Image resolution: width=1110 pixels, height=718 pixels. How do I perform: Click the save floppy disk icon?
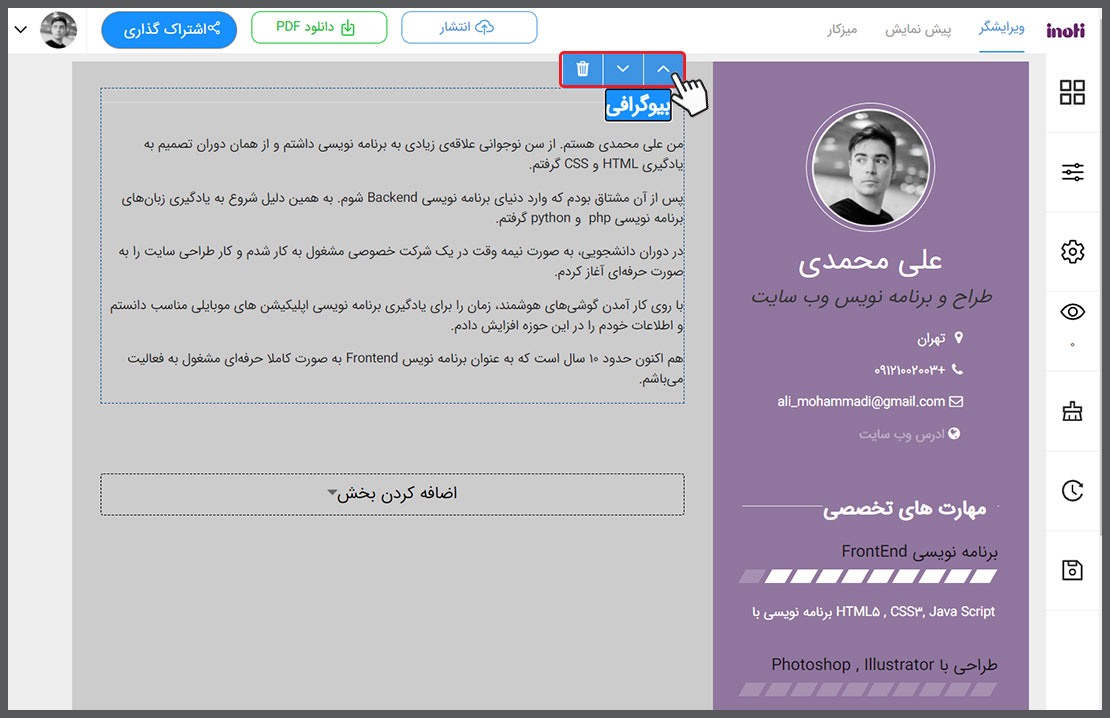pyautogui.click(x=1072, y=570)
